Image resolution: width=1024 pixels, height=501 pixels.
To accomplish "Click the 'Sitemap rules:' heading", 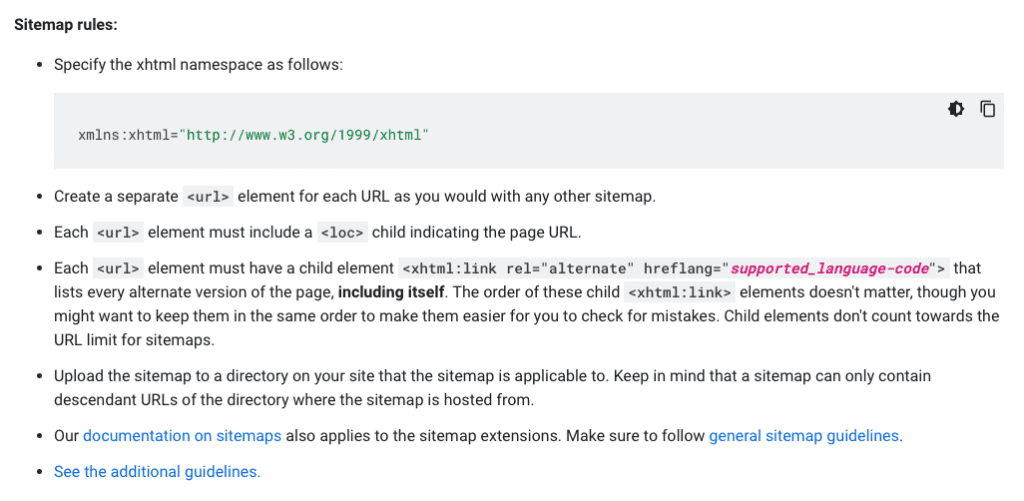I will coord(66,23).
